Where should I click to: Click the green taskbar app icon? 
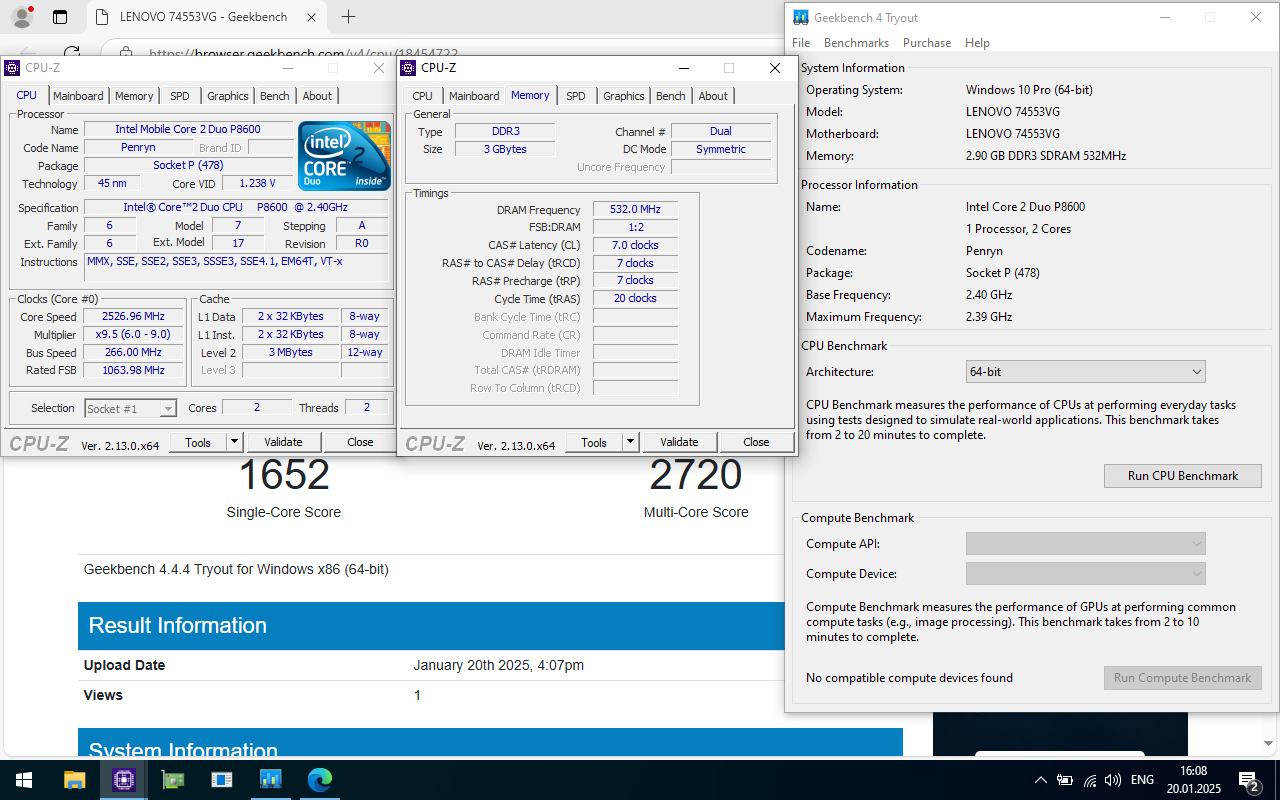tap(172, 780)
